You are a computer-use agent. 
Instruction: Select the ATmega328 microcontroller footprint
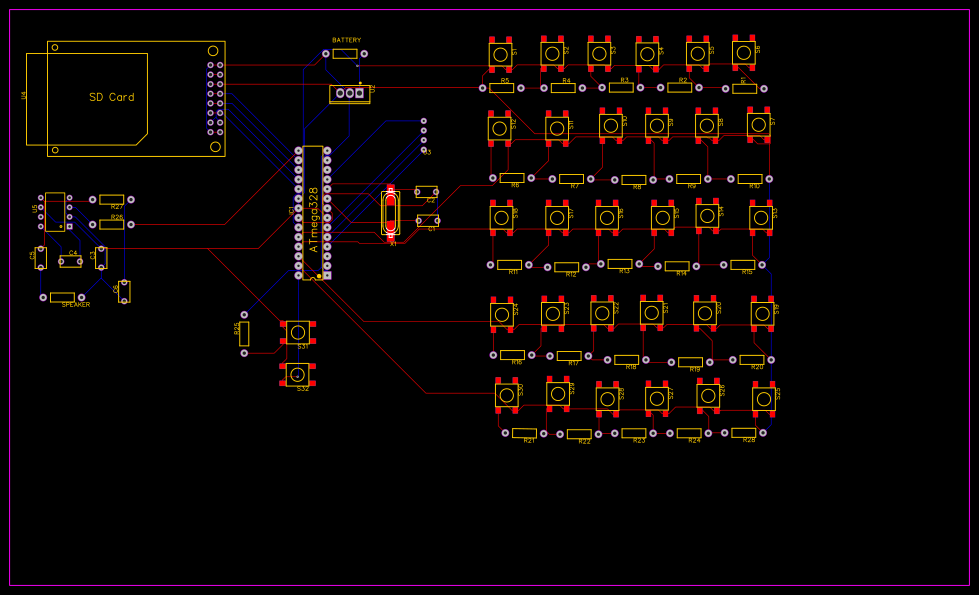coord(315,210)
